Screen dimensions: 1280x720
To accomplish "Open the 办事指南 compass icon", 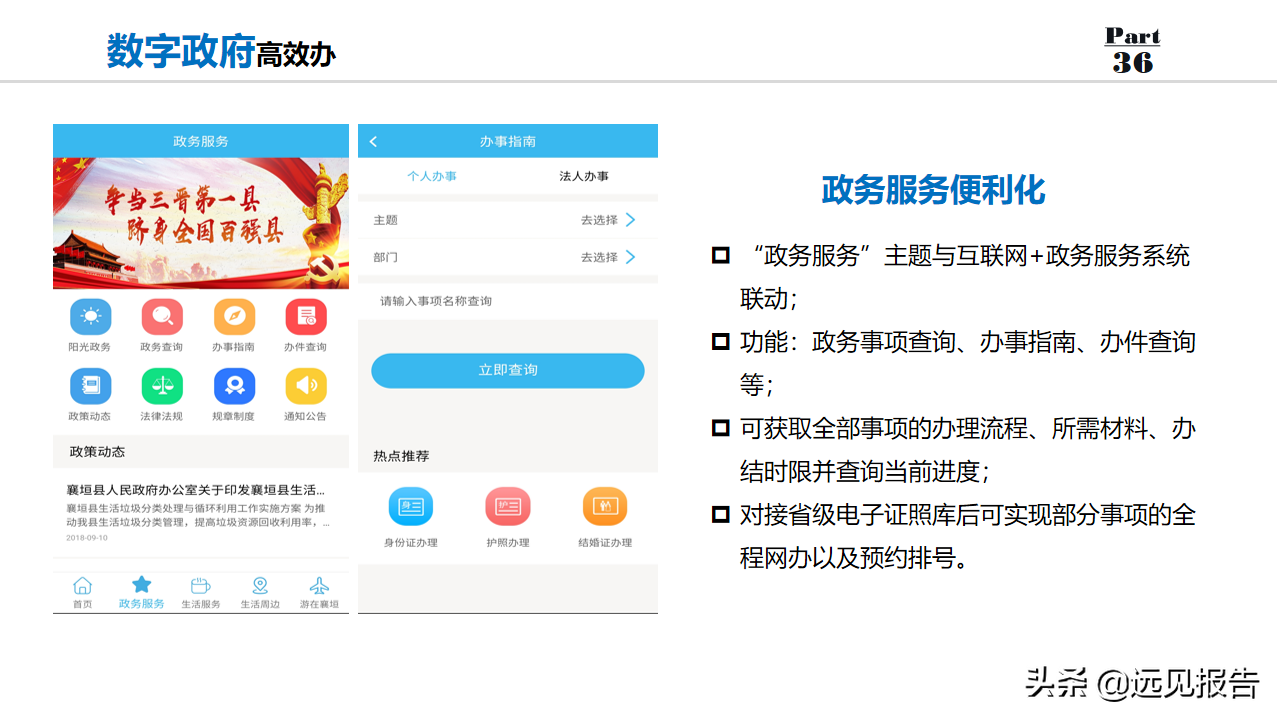I will 234,317.
